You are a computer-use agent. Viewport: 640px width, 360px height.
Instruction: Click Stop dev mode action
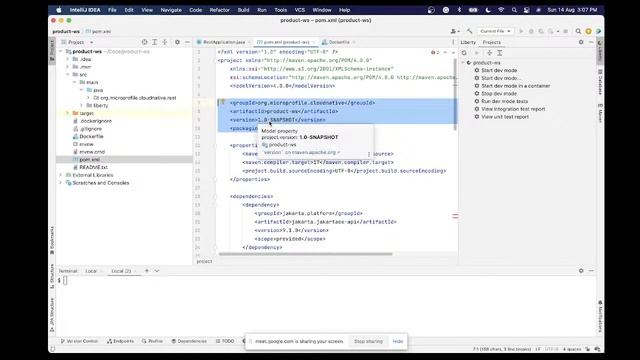point(499,94)
